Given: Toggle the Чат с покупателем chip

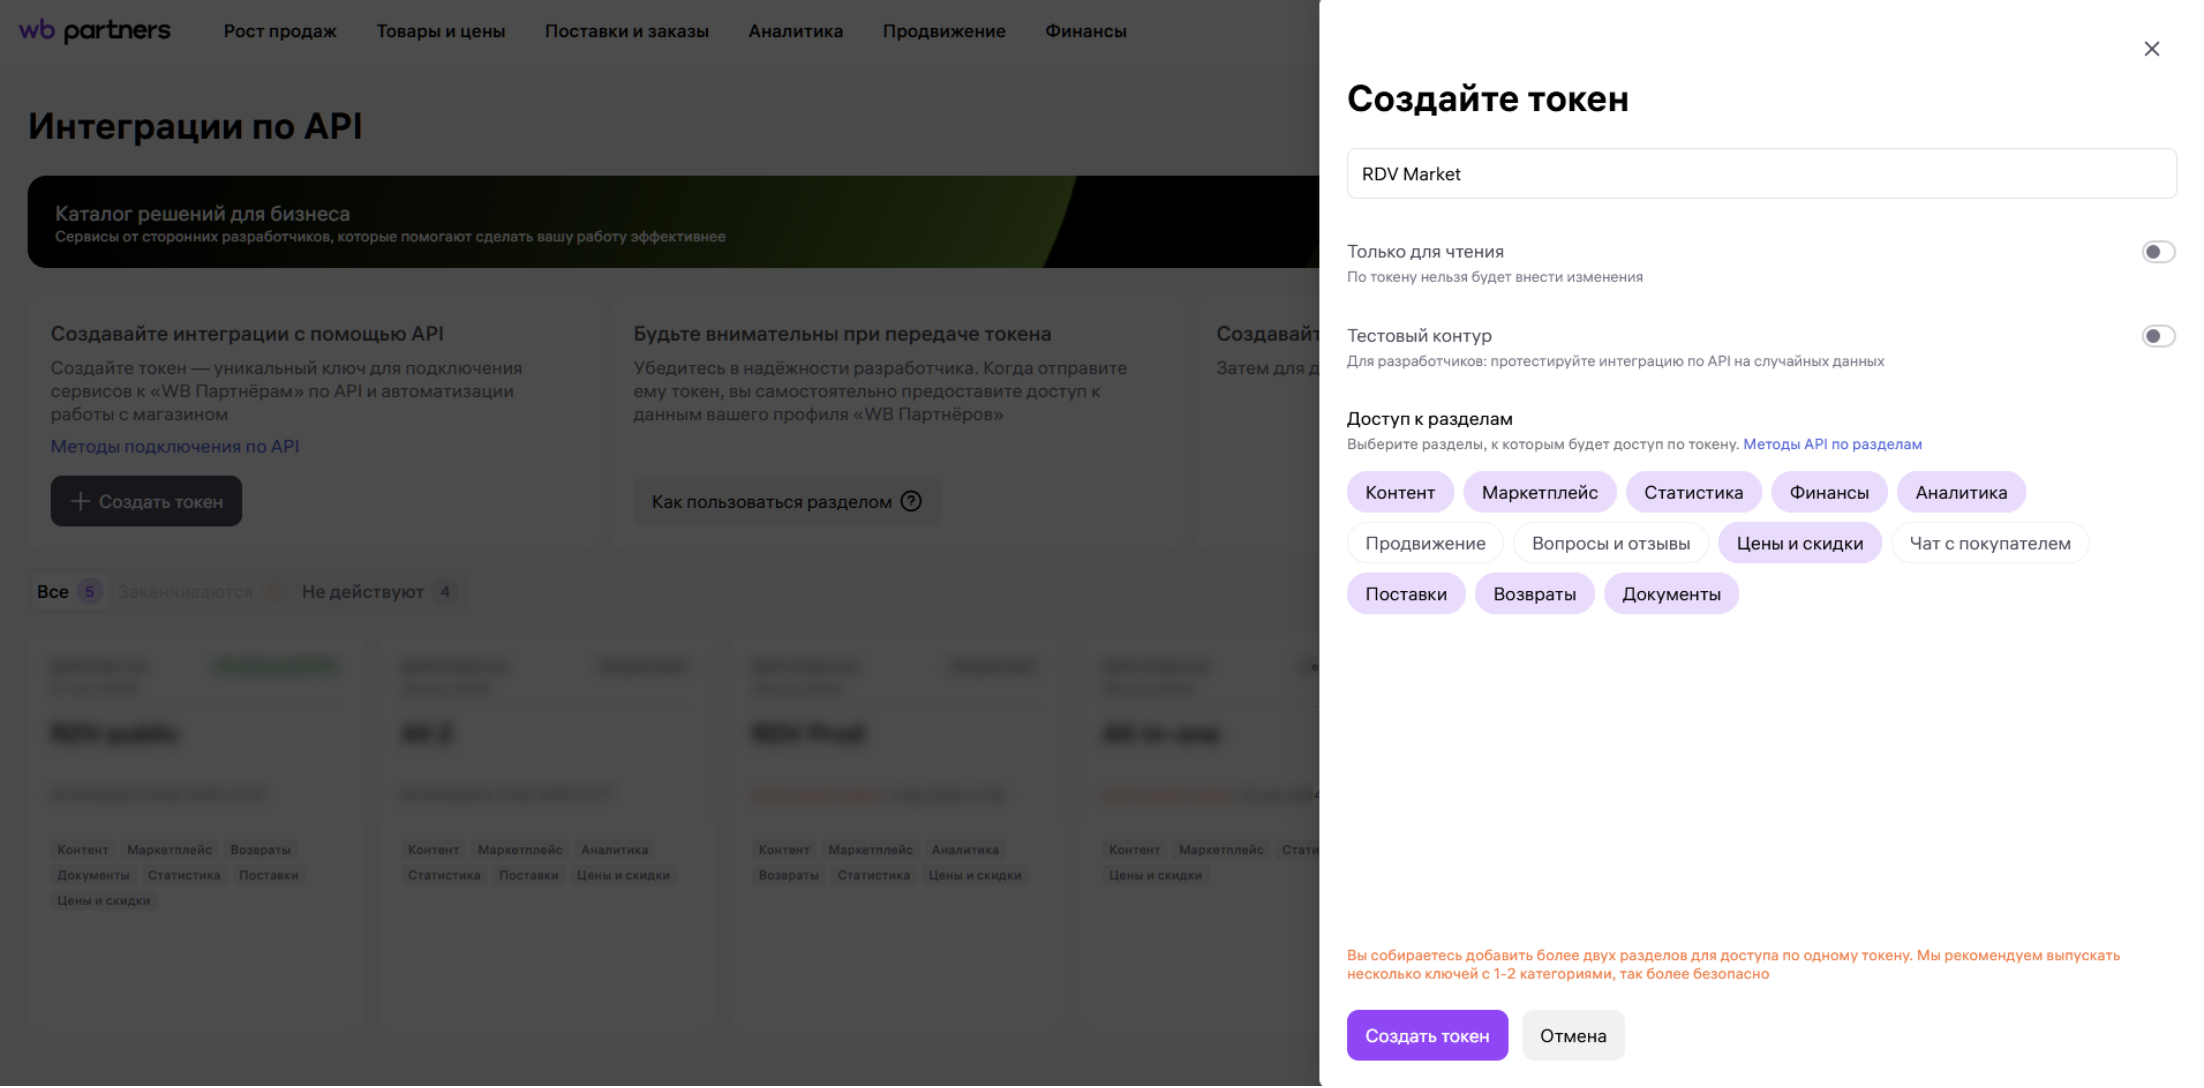Looking at the screenshot, I should [1989, 543].
